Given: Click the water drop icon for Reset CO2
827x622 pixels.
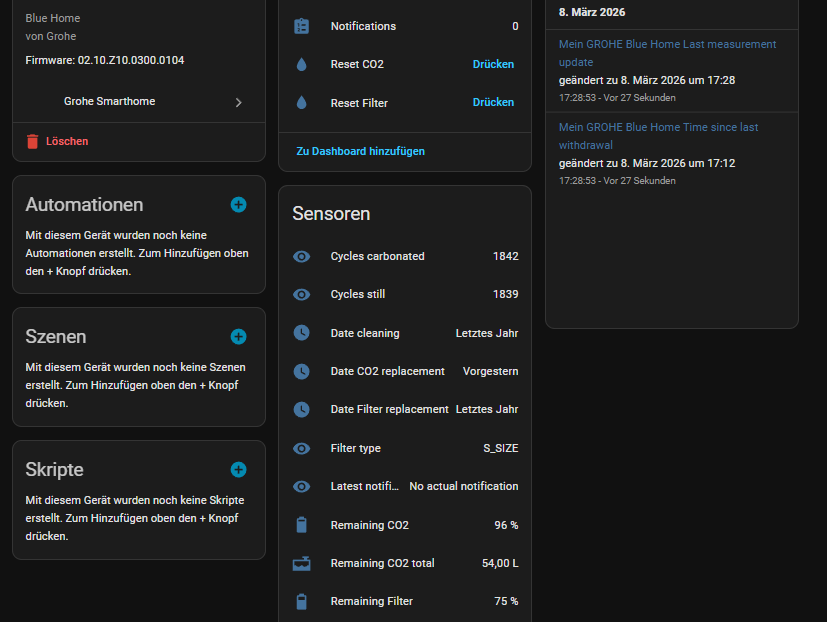Looking at the screenshot, I should [x=301, y=64].
